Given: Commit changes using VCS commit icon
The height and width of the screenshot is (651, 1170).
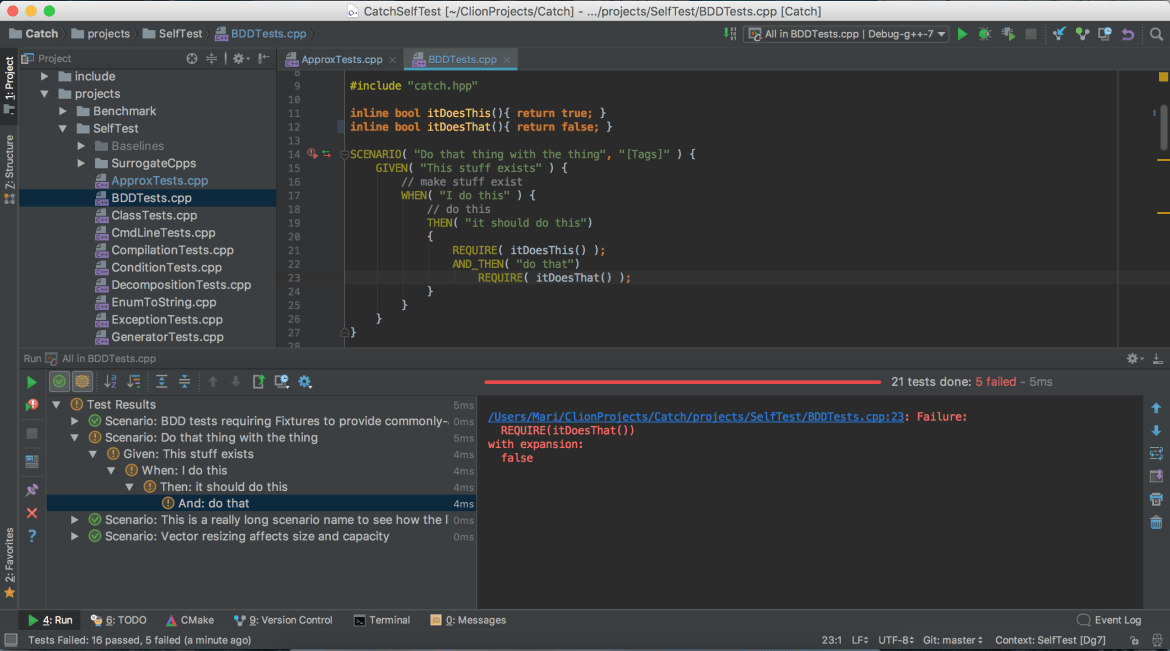Looking at the screenshot, I should pos(1081,33).
